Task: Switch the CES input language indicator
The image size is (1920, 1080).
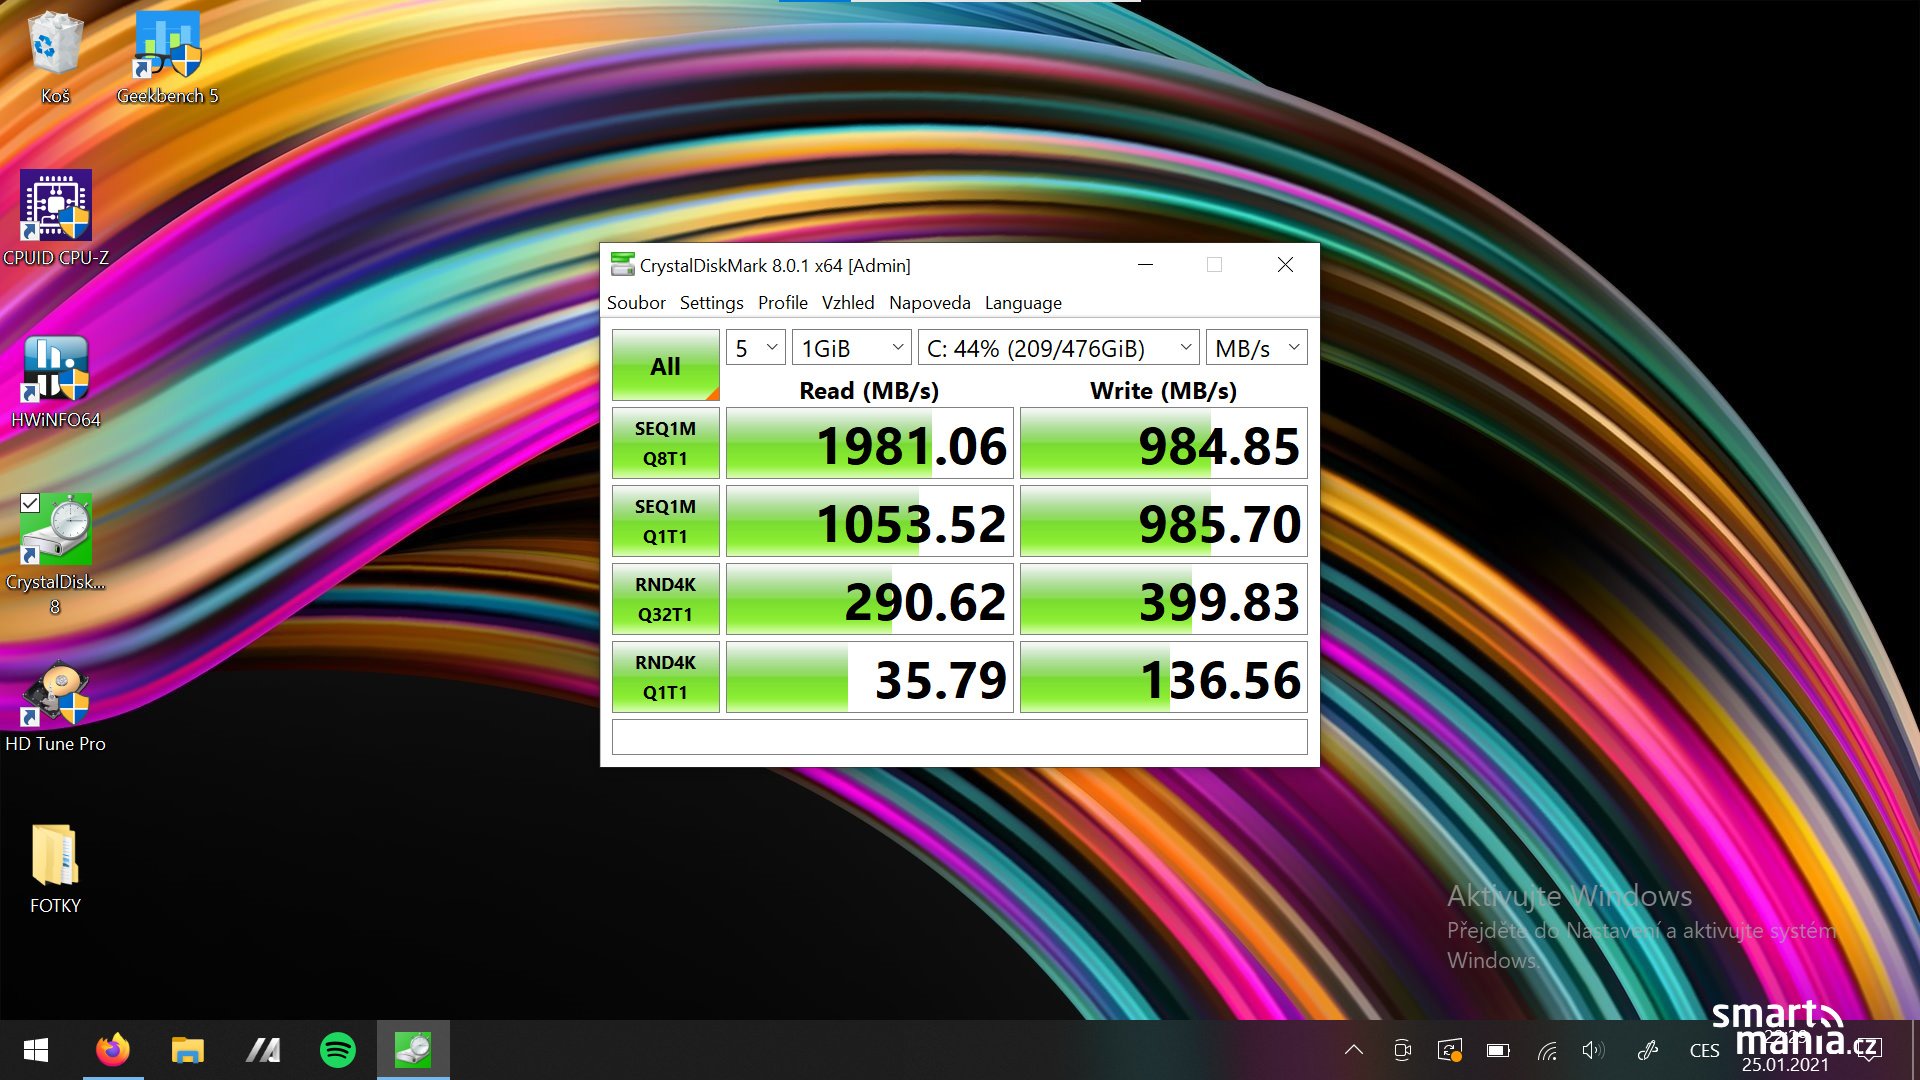Action: [1704, 1051]
